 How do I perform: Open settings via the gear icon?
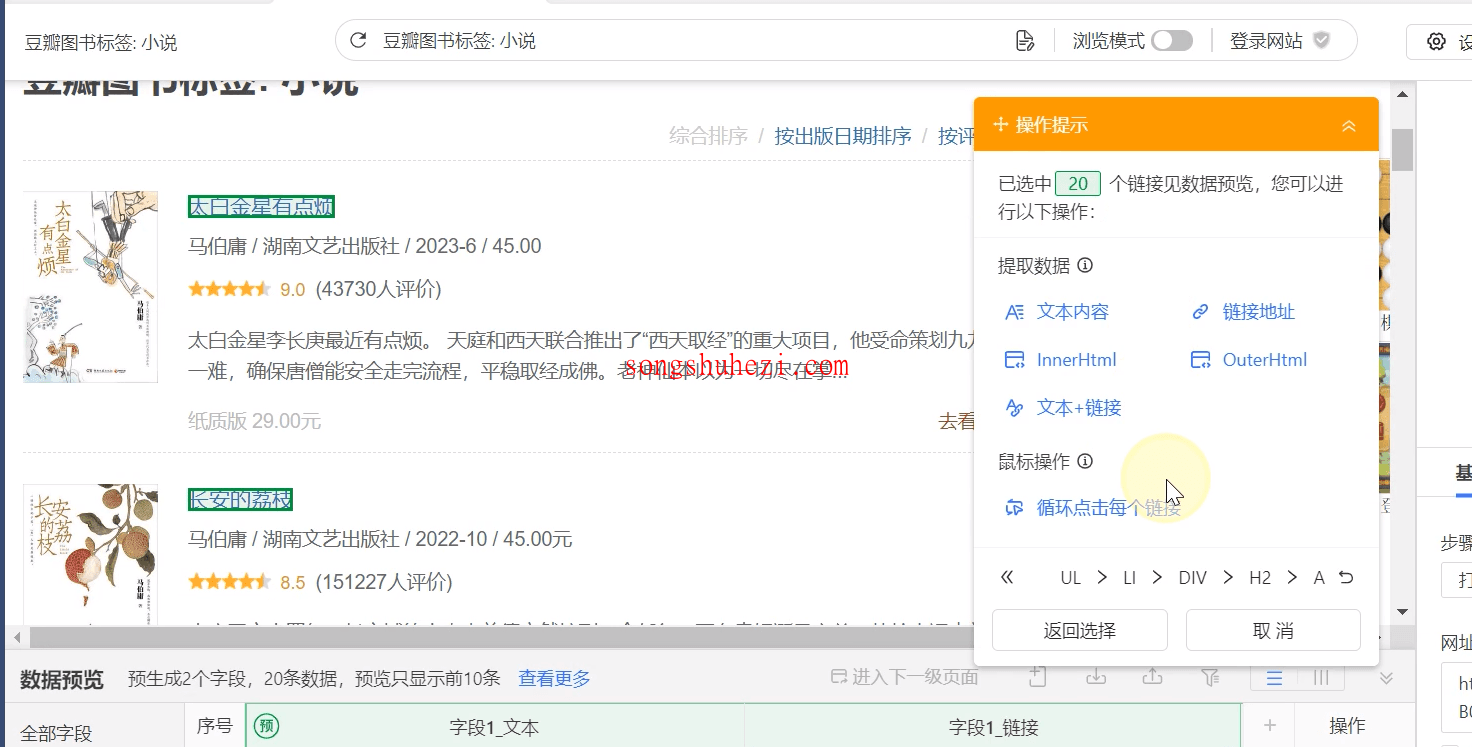[x=1436, y=42]
